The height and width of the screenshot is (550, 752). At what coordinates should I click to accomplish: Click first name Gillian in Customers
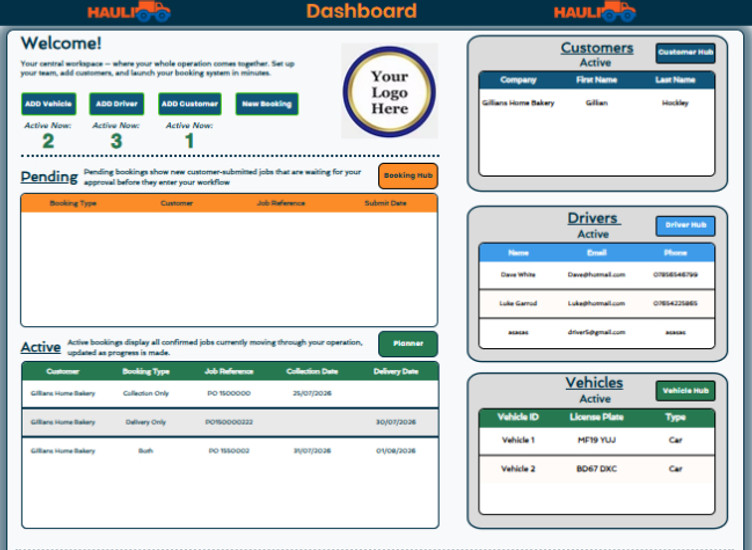[x=597, y=103]
